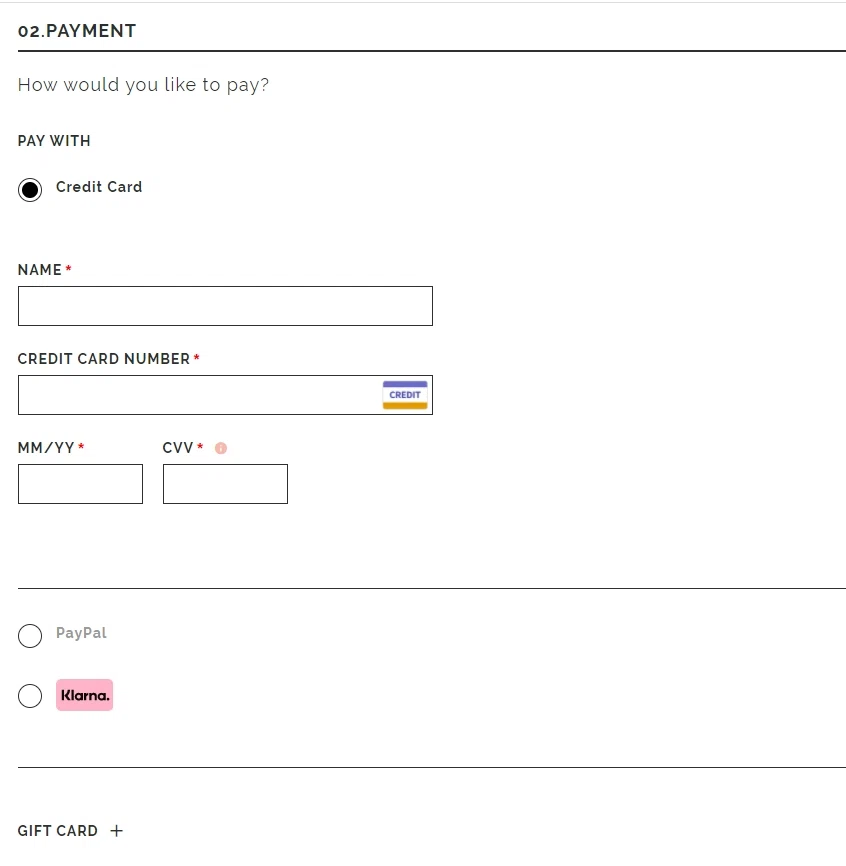Click the pink Klarna logo
The image size is (846, 866).
tap(84, 695)
